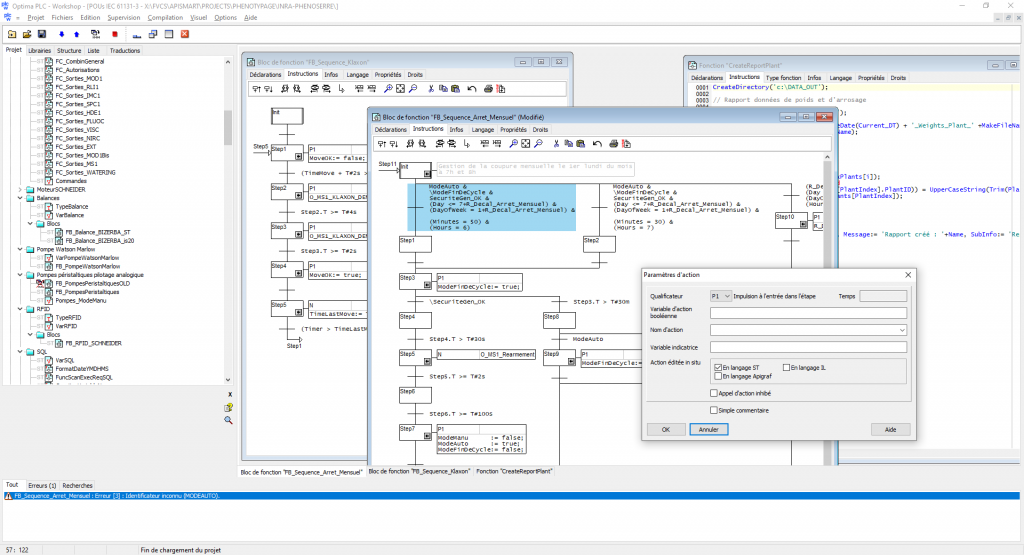The height and width of the screenshot is (555, 1024).
Task: Click undo arrow in FB_Sequence_Klaxon toolbar
Action: 472,89
